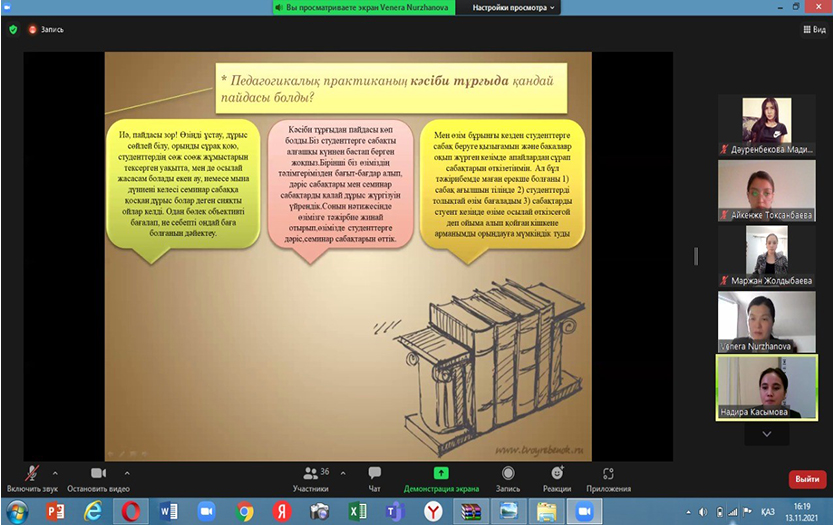
Task: Switch layout using the Вид button
Action: tap(812, 29)
